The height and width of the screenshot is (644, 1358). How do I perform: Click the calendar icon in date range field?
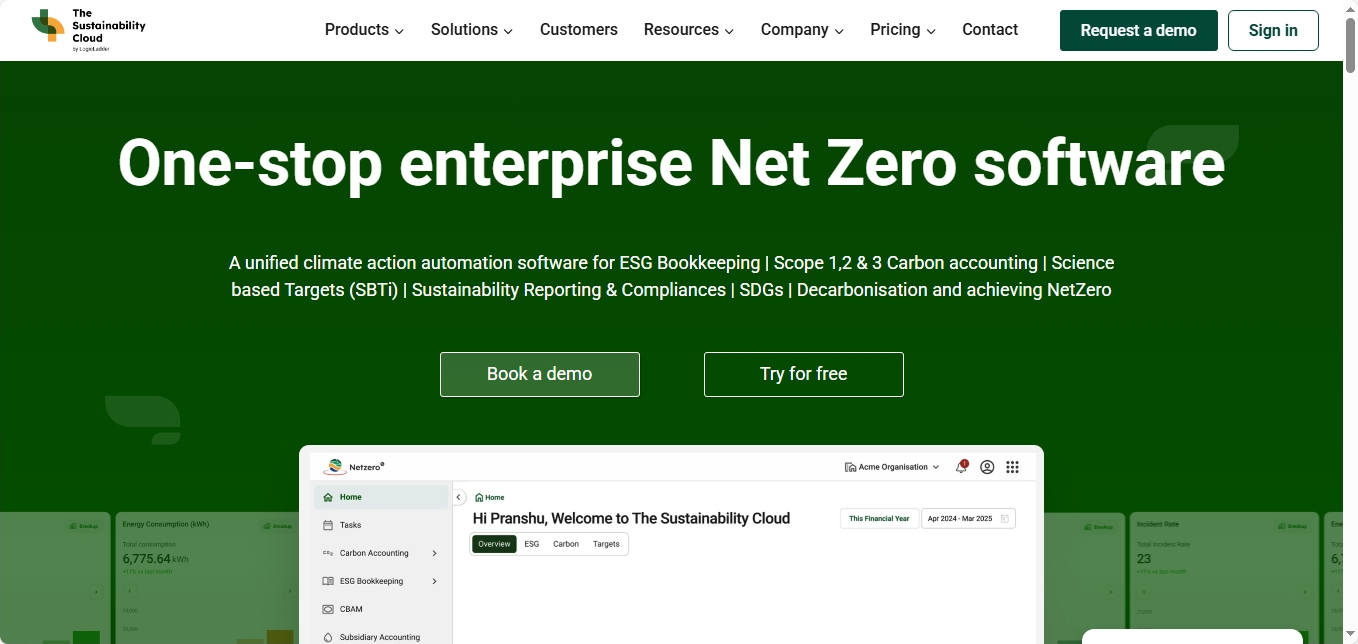pos(1005,518)
